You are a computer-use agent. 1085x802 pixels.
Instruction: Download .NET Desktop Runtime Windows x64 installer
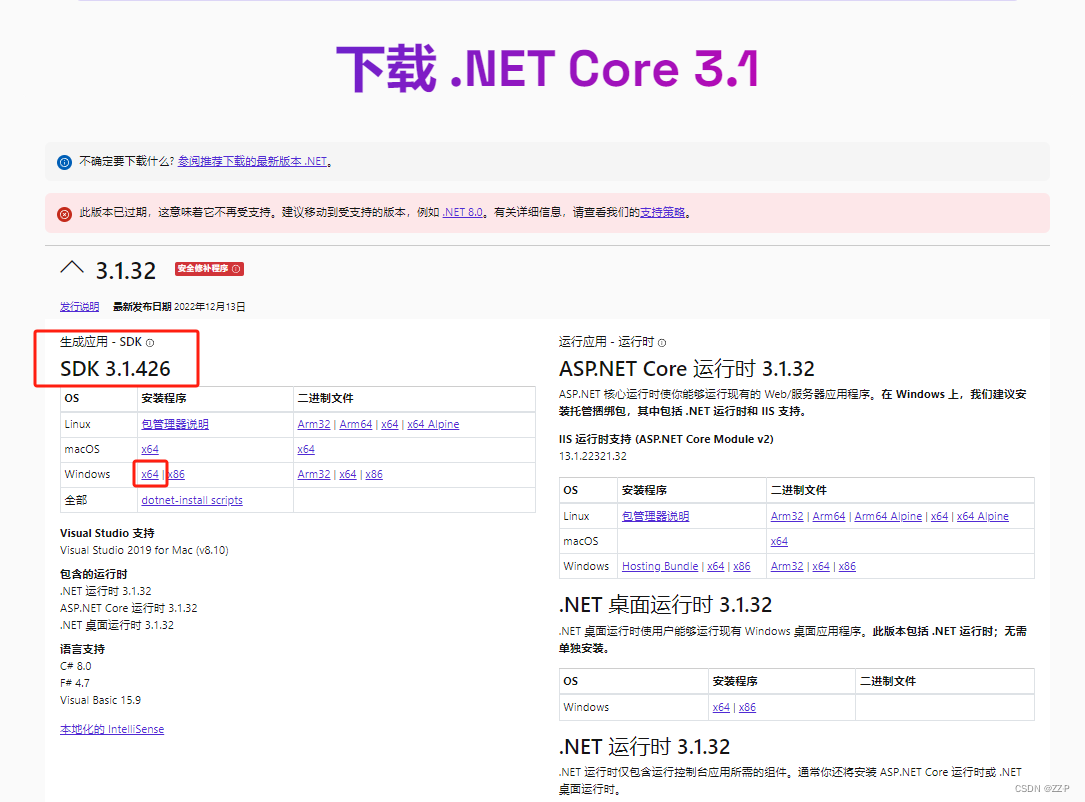coord(721,707)
